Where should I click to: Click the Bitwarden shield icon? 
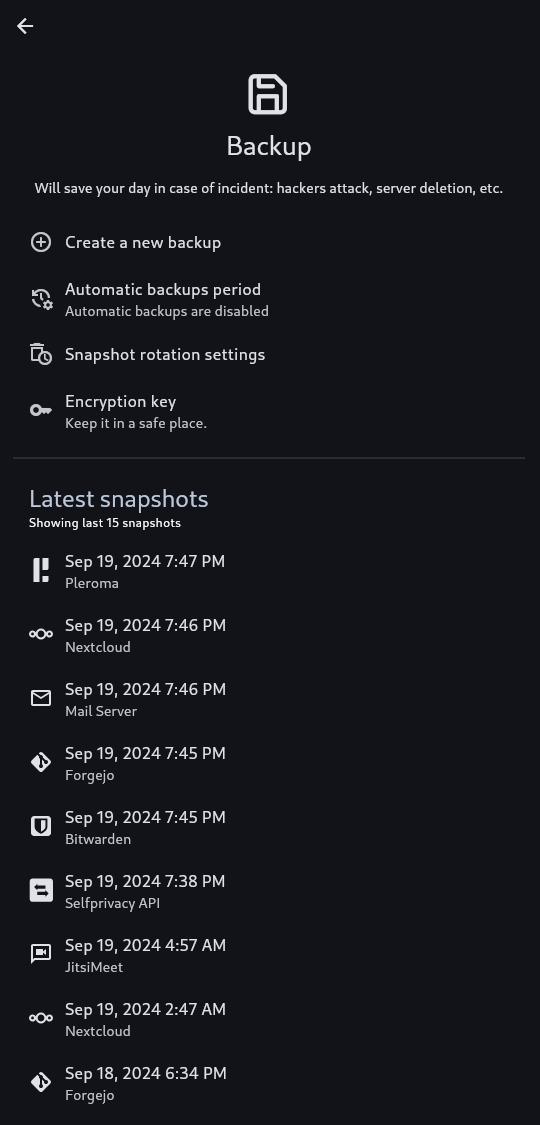[x=41, y=827]
